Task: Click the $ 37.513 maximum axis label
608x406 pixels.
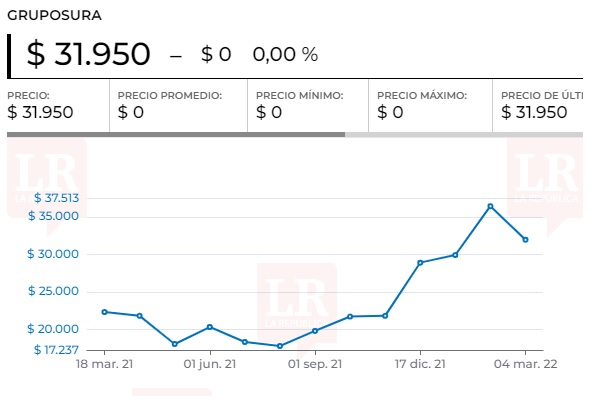Action: point(55,198)
